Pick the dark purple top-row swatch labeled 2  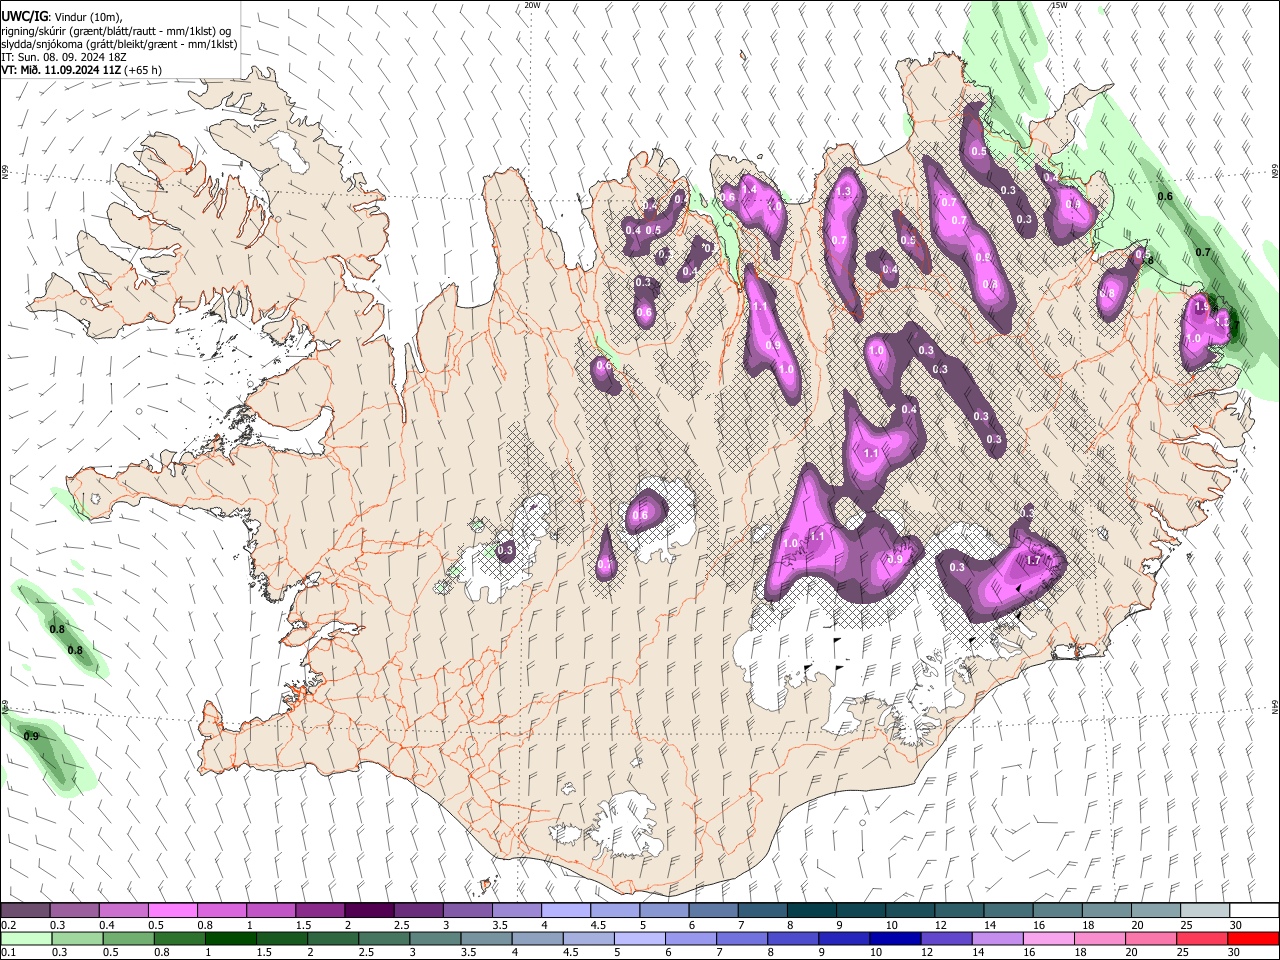tap(369, 911)
